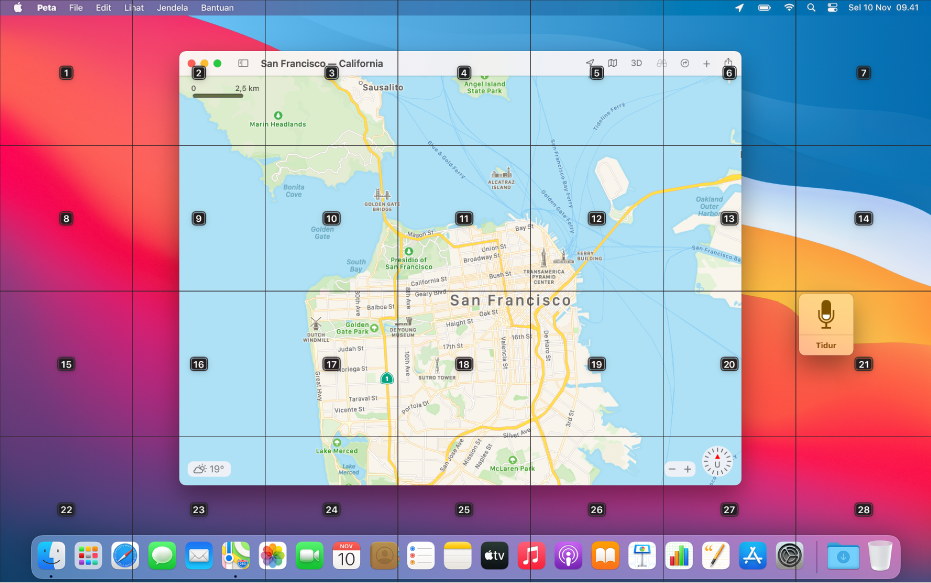
Task: Start directions using the circled arrow icon
Action: [685, 62]
